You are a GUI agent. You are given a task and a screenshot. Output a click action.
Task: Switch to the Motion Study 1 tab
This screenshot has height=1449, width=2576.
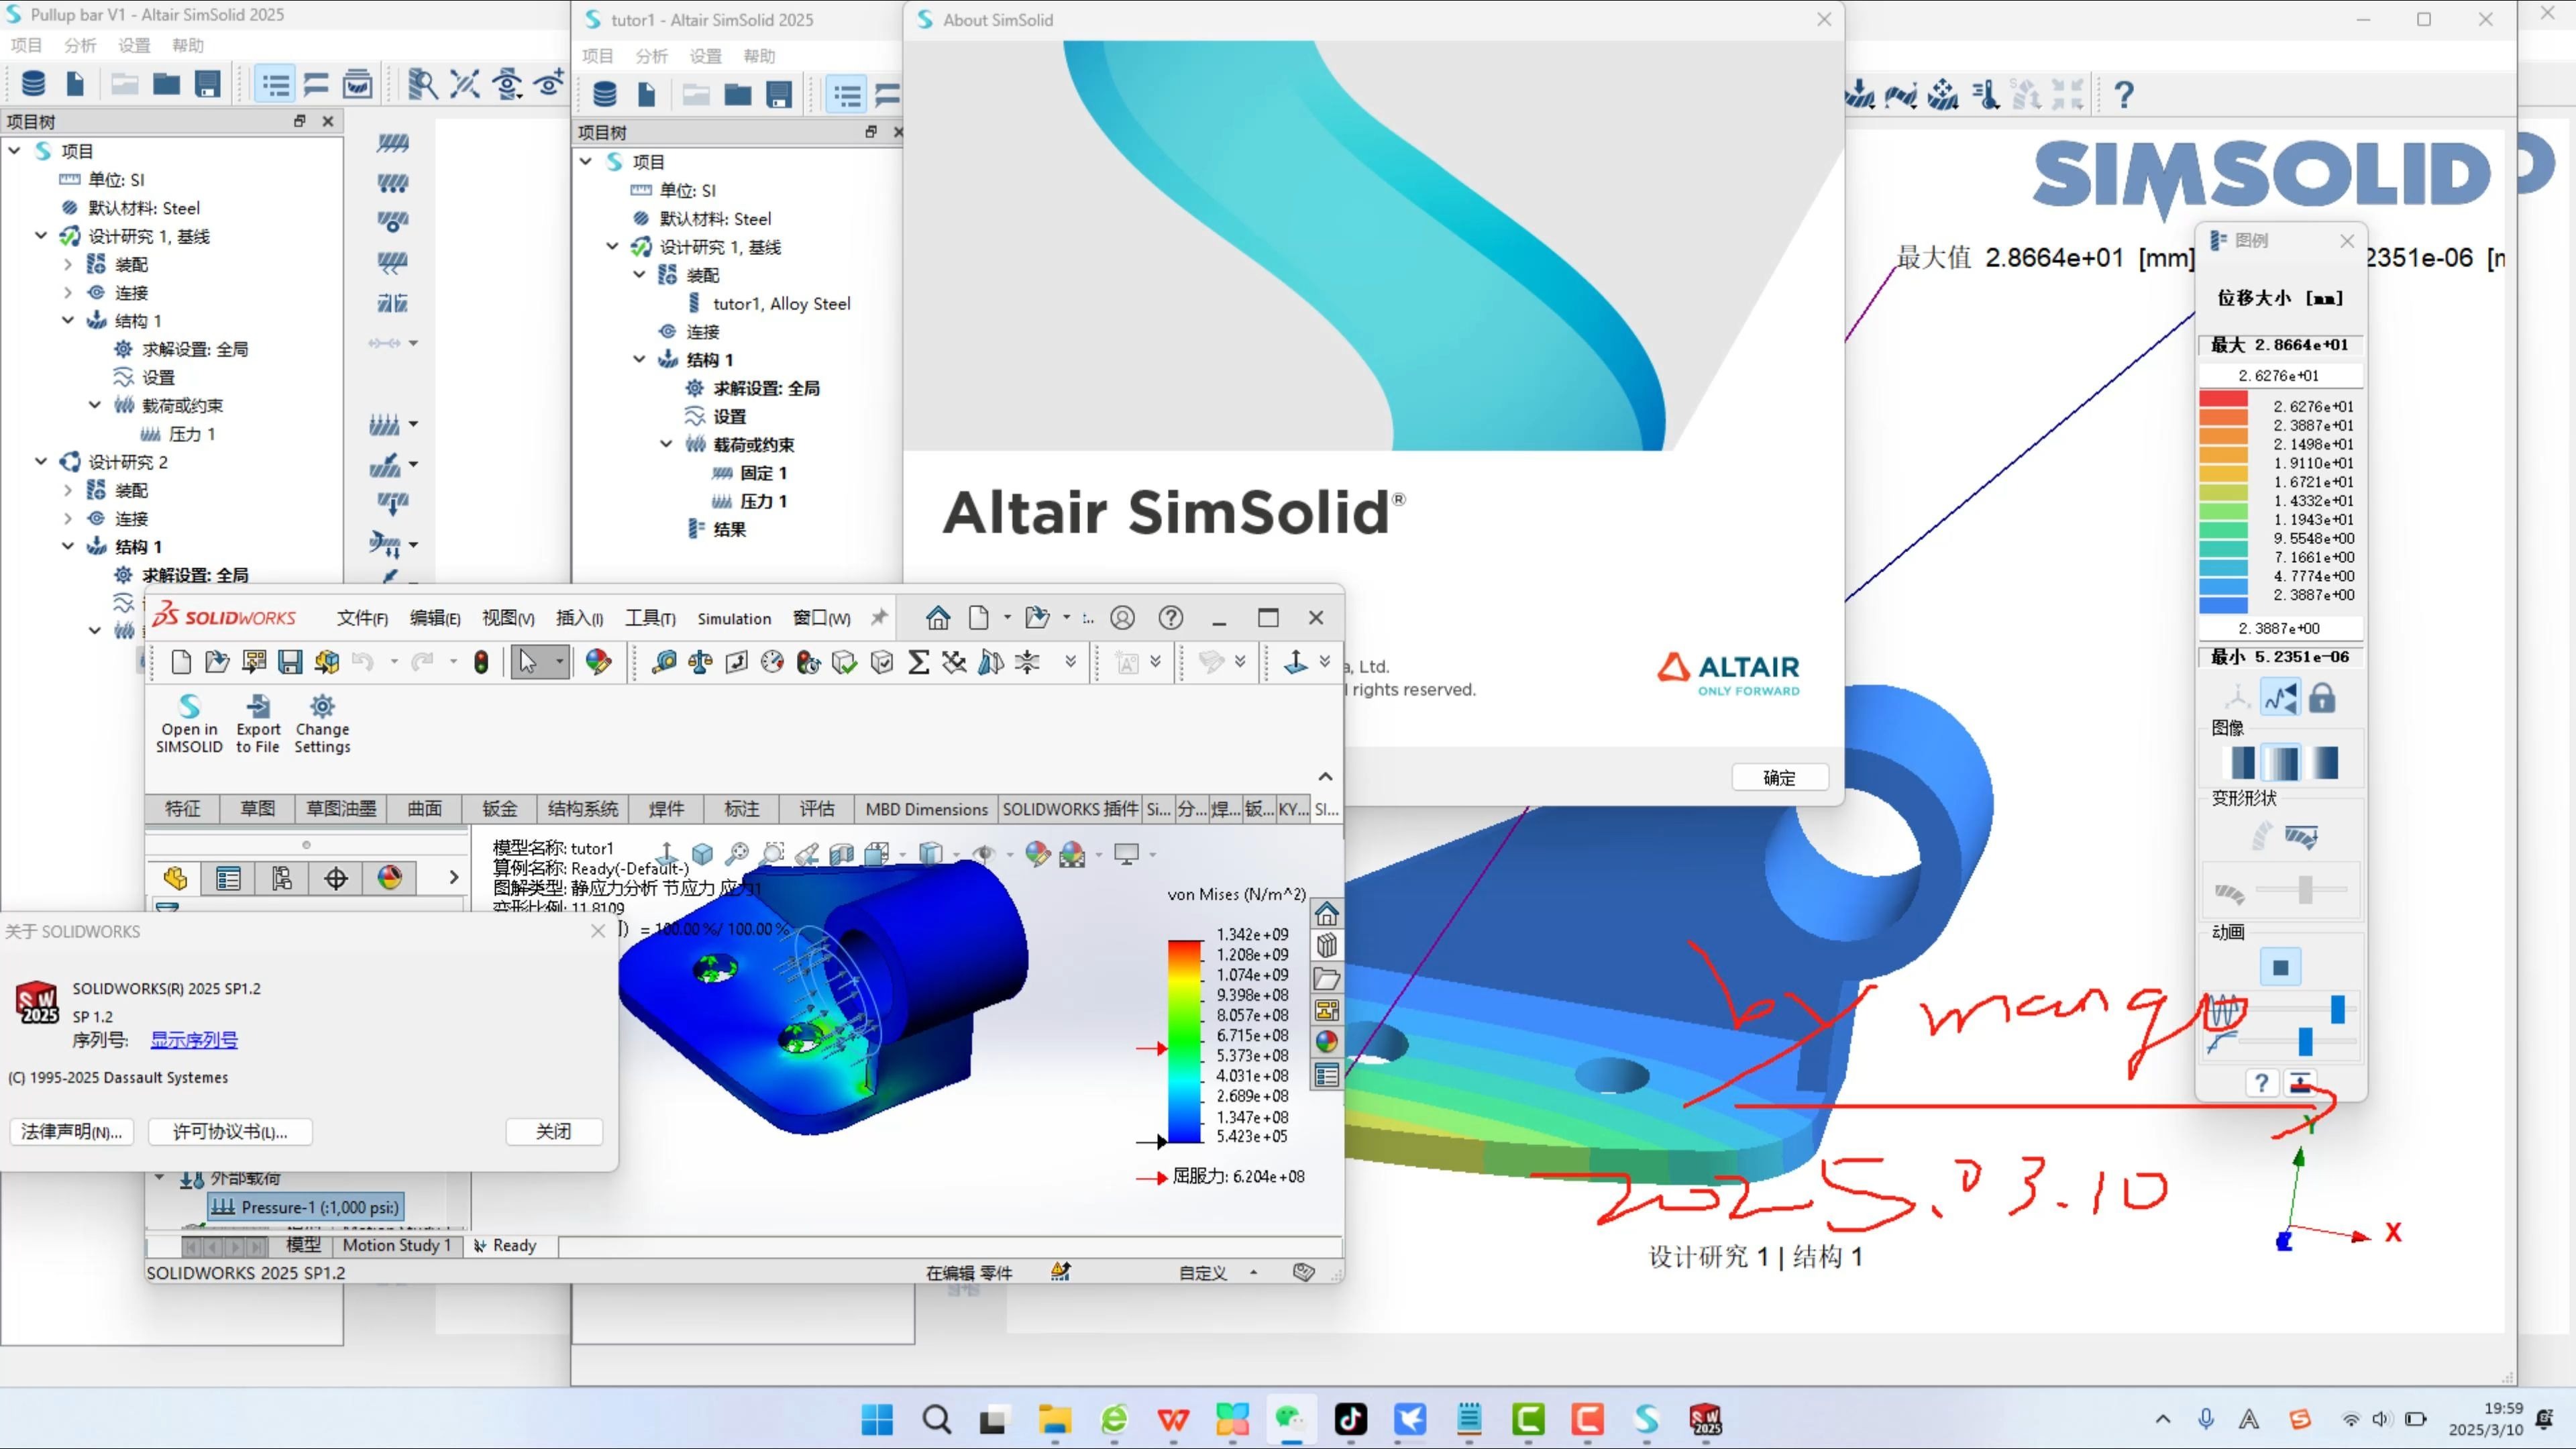pyautogui.click(x=397, y=1245)
